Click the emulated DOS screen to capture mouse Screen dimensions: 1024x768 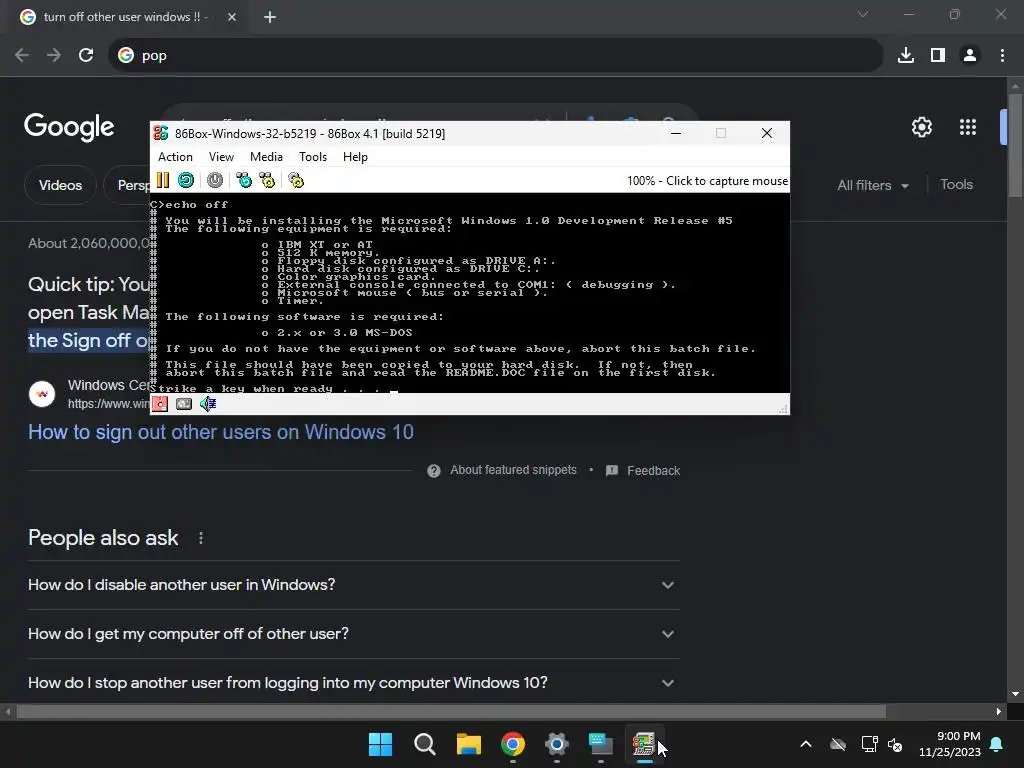pyautogui.click(x=470, y=293)
